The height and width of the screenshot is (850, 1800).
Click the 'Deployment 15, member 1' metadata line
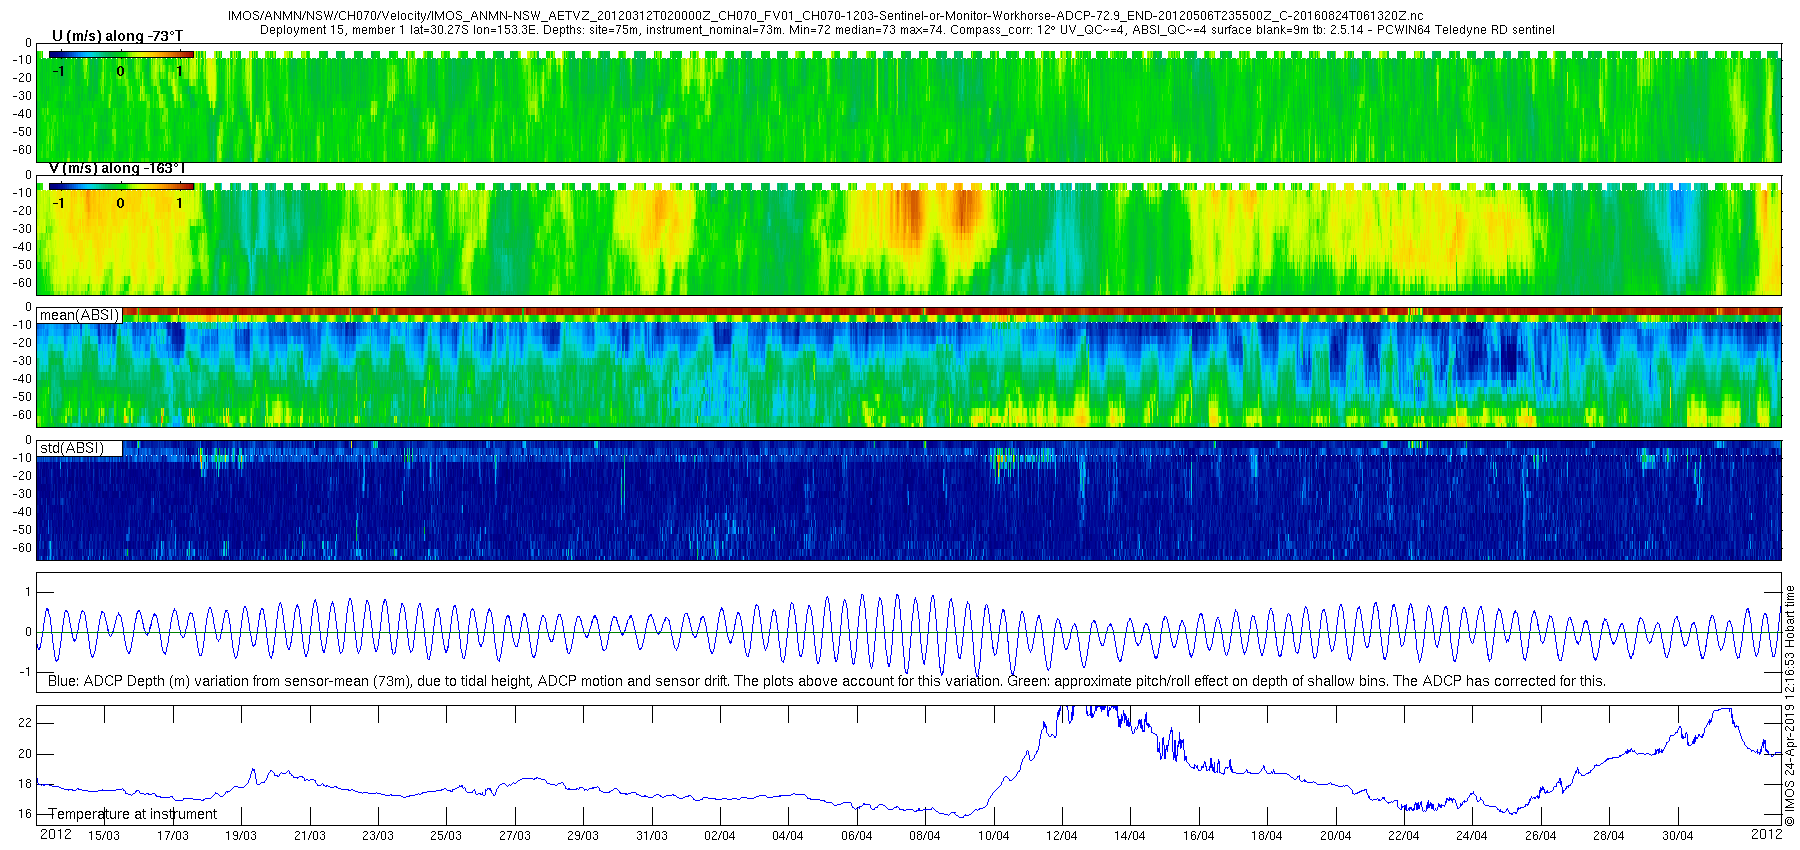click(906, 30)
